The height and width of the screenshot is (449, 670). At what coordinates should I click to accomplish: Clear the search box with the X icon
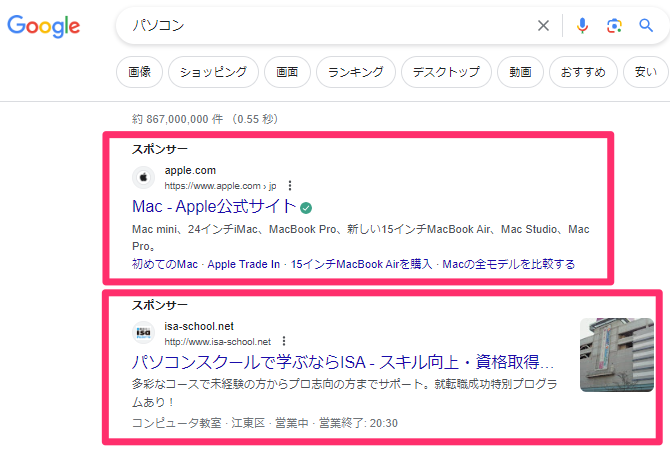click(543, 26)
